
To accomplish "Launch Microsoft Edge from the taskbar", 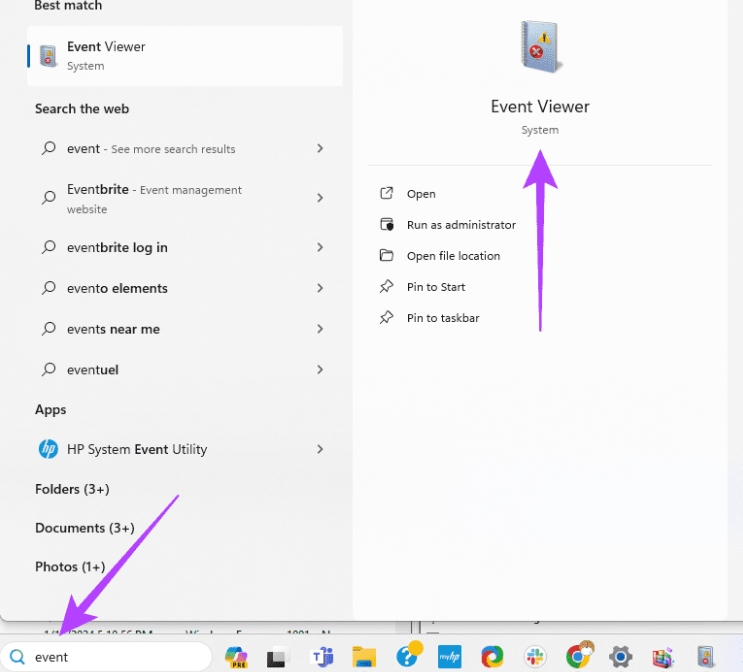I will [x=492, y=657].
